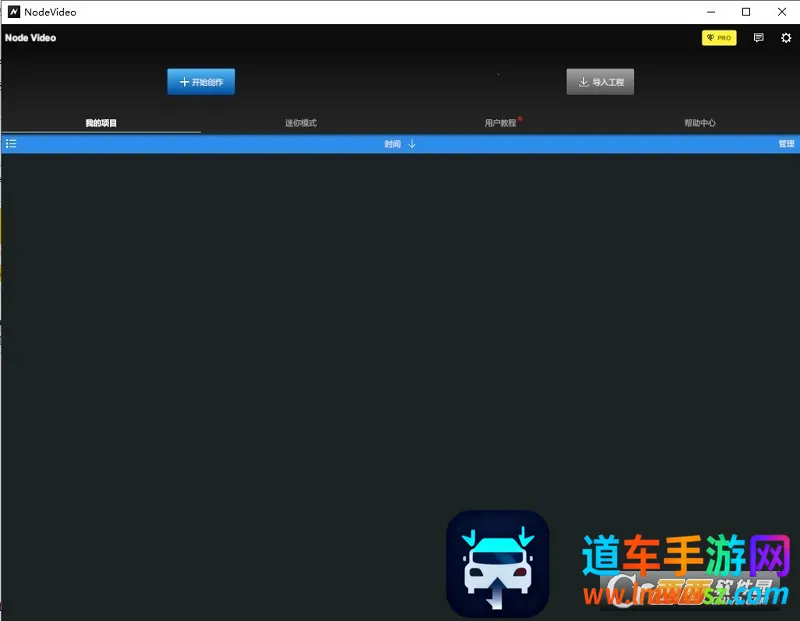Open the messages feedback icon

coord(758,38)
